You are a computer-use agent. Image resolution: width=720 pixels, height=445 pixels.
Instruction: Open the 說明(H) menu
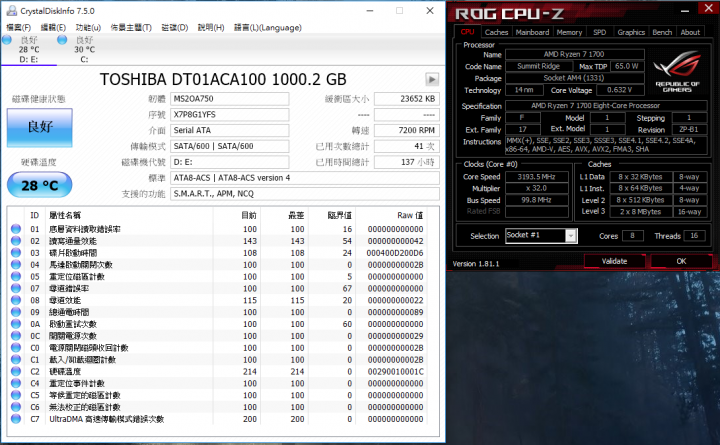point(211,28)
